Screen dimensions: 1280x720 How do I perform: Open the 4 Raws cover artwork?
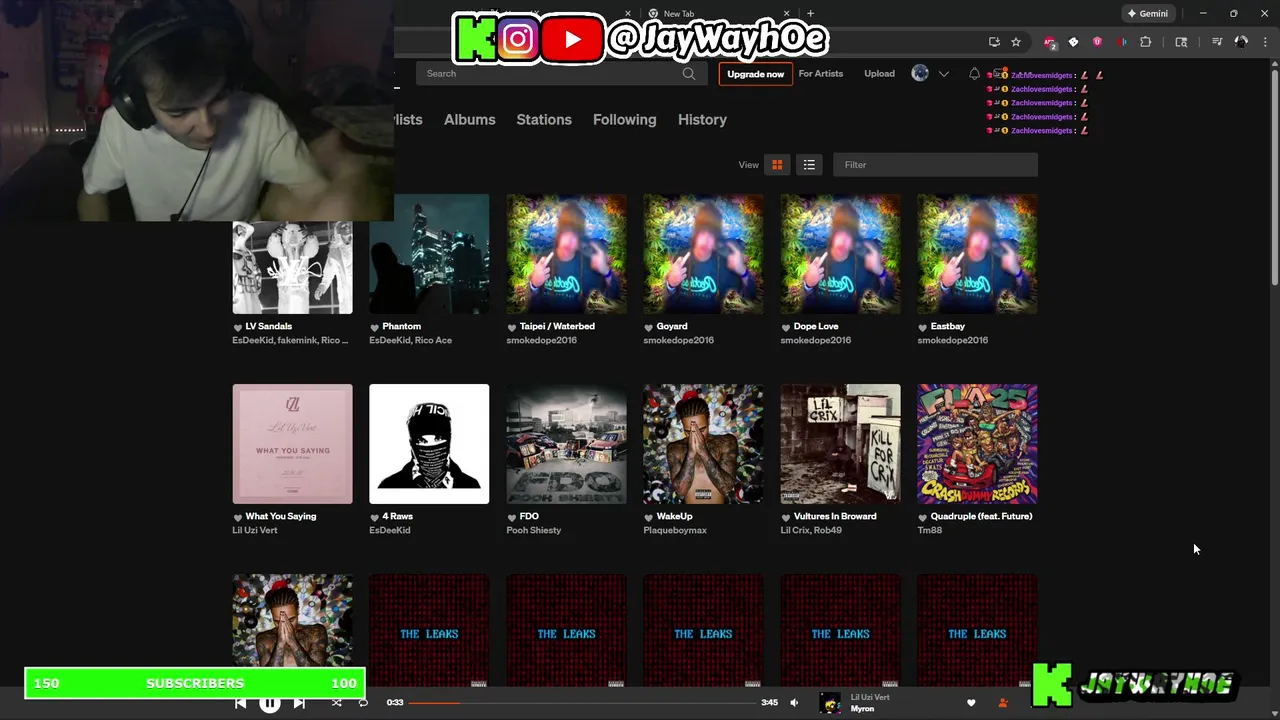[429, 444]
